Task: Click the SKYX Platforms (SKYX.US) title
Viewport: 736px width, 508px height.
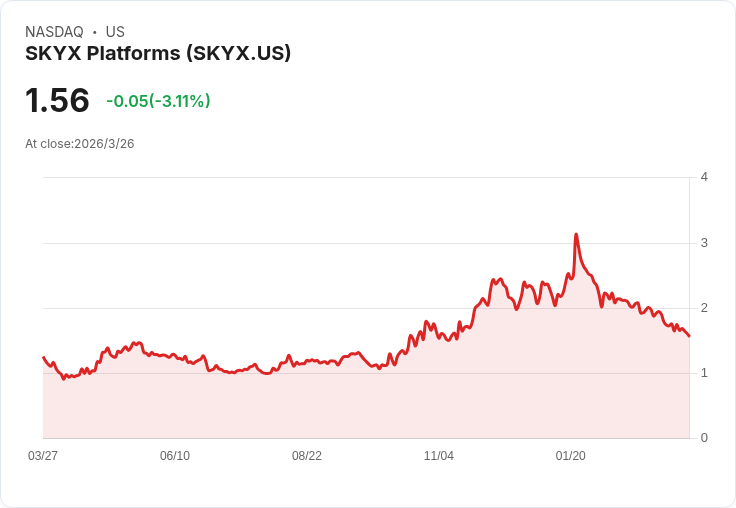Action: 158,53
